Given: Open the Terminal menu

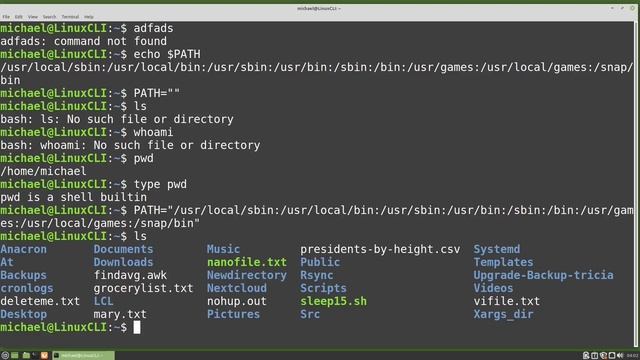Looking at the screenshot, I should [70, 17].
